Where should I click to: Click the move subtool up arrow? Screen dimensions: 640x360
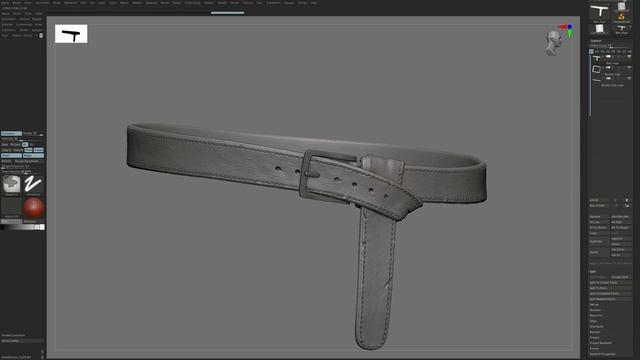coord(627,200)
